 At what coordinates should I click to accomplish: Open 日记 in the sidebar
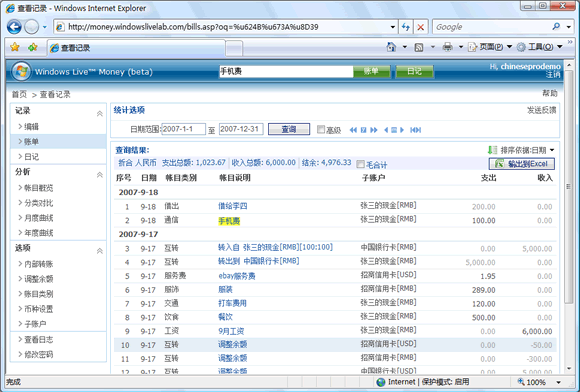31,157
